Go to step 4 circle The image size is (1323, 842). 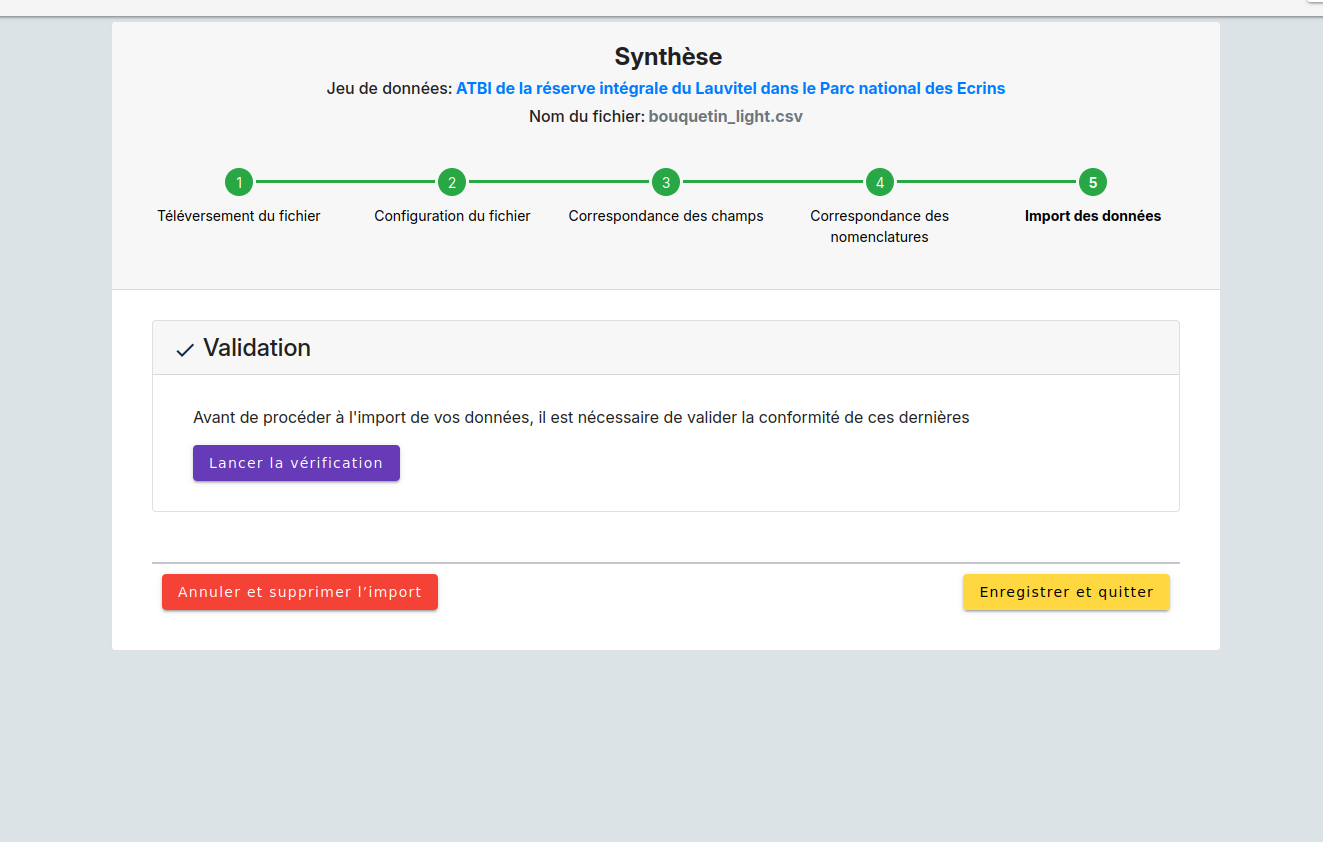click(x=880, y=182)
